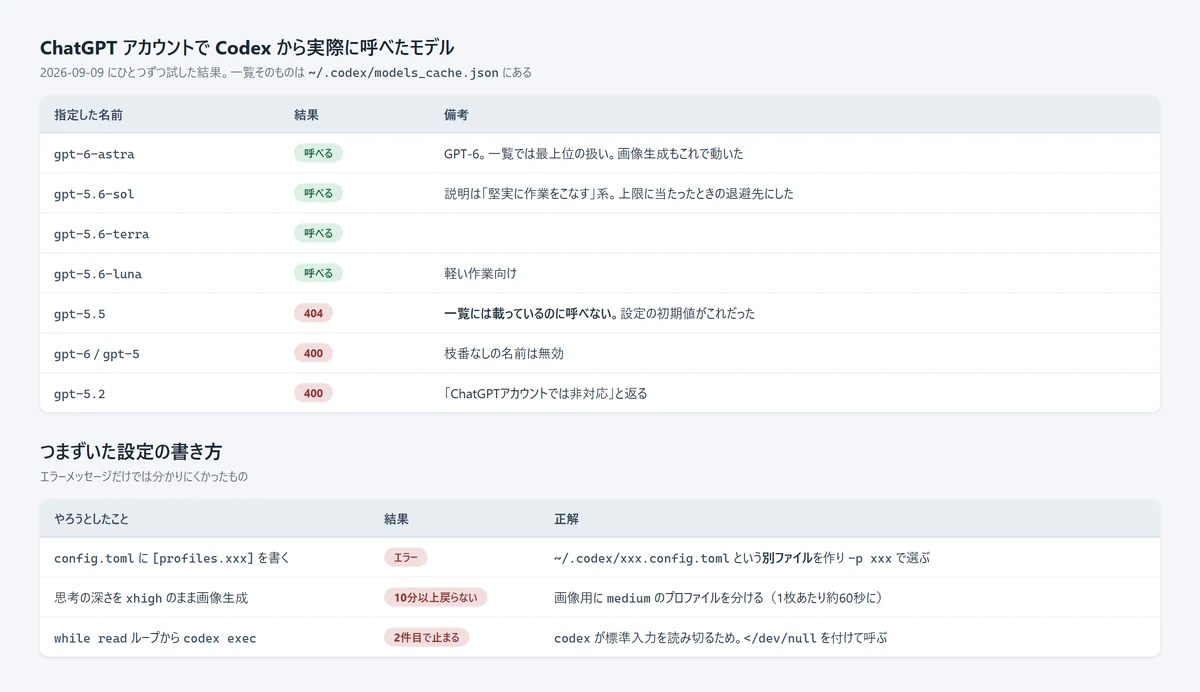Click the path ~/.codex/models_cache.json in subtitle
This screenshot has height=692, width=1200.
coord(403,73)
